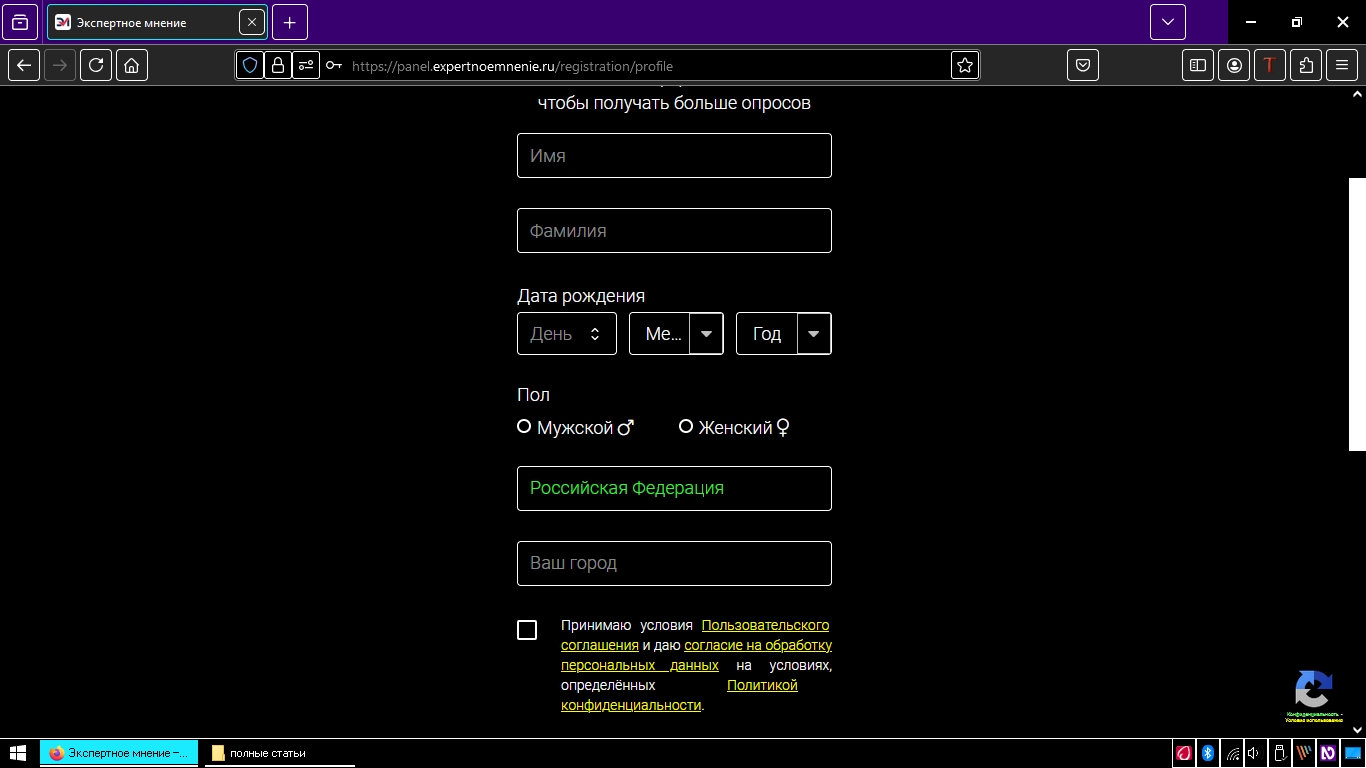Open the Bluetooth tray icon

click(x=1208, y=753)
